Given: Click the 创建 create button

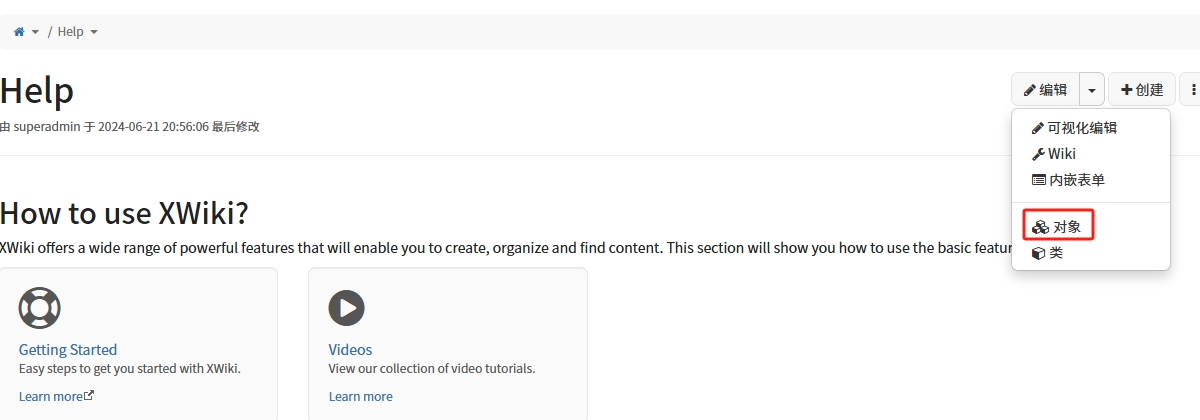Looking at the screenshot, I should 1142,90.
